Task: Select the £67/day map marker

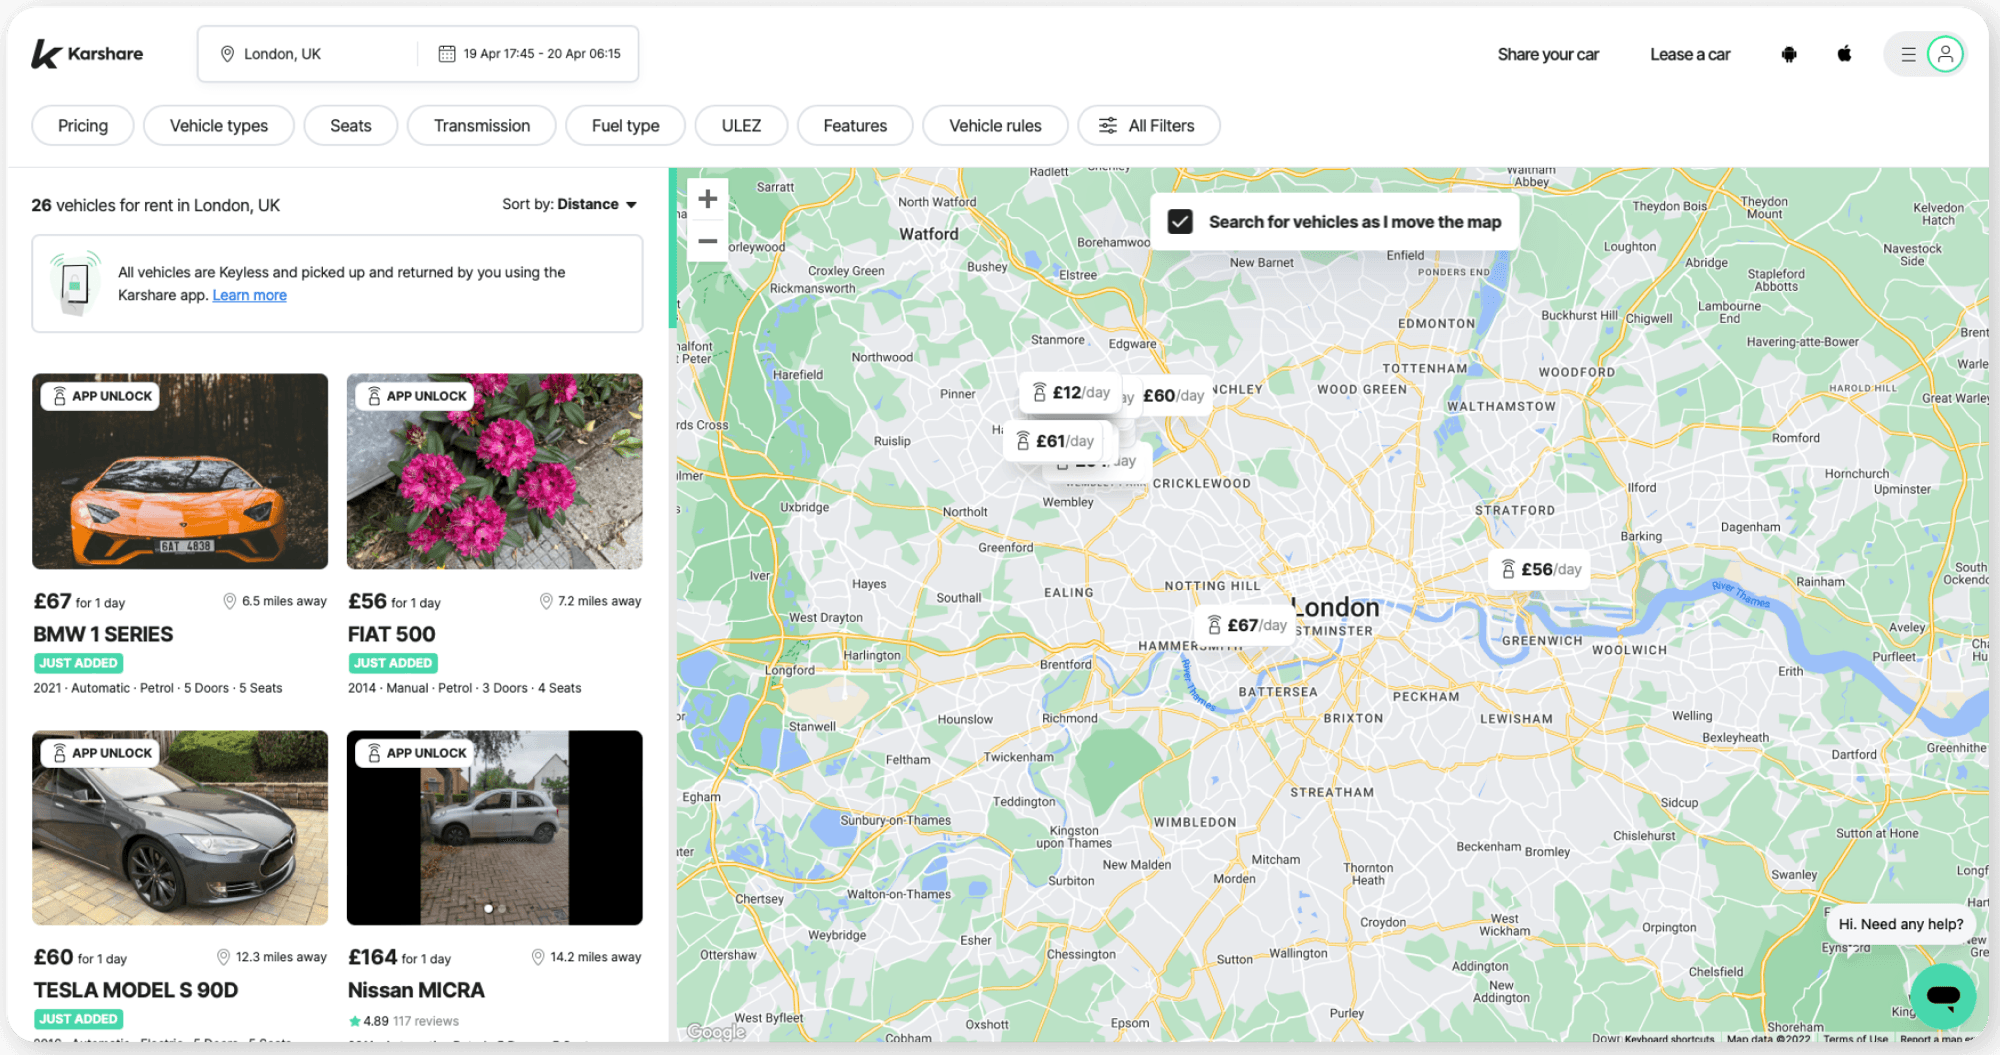Action: point(1246,625)
